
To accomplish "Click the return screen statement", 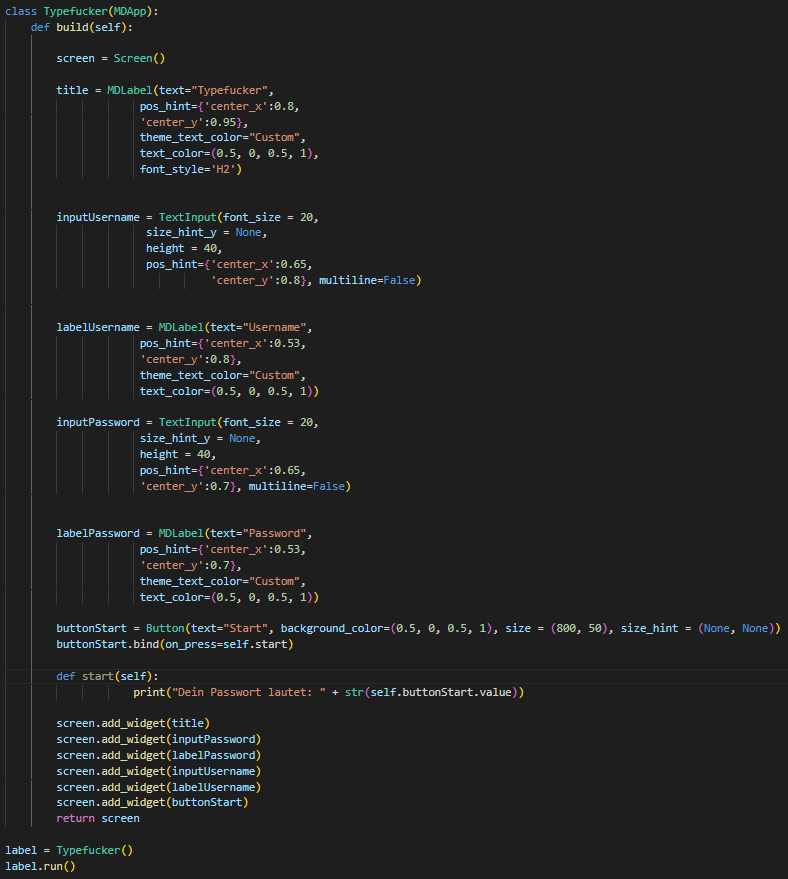I will click(x=98, y=818).
